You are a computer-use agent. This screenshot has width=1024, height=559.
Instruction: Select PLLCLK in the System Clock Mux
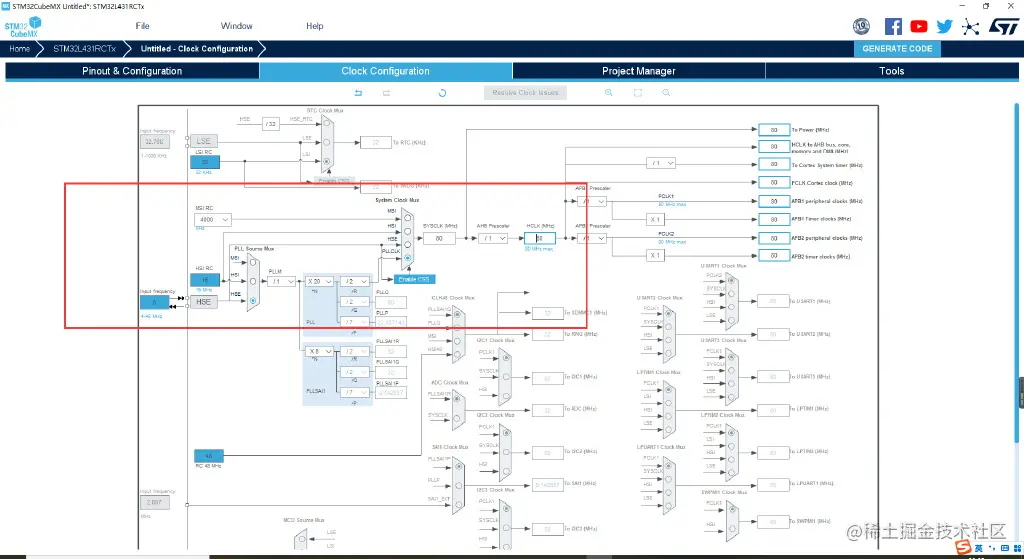pos(408,259)
